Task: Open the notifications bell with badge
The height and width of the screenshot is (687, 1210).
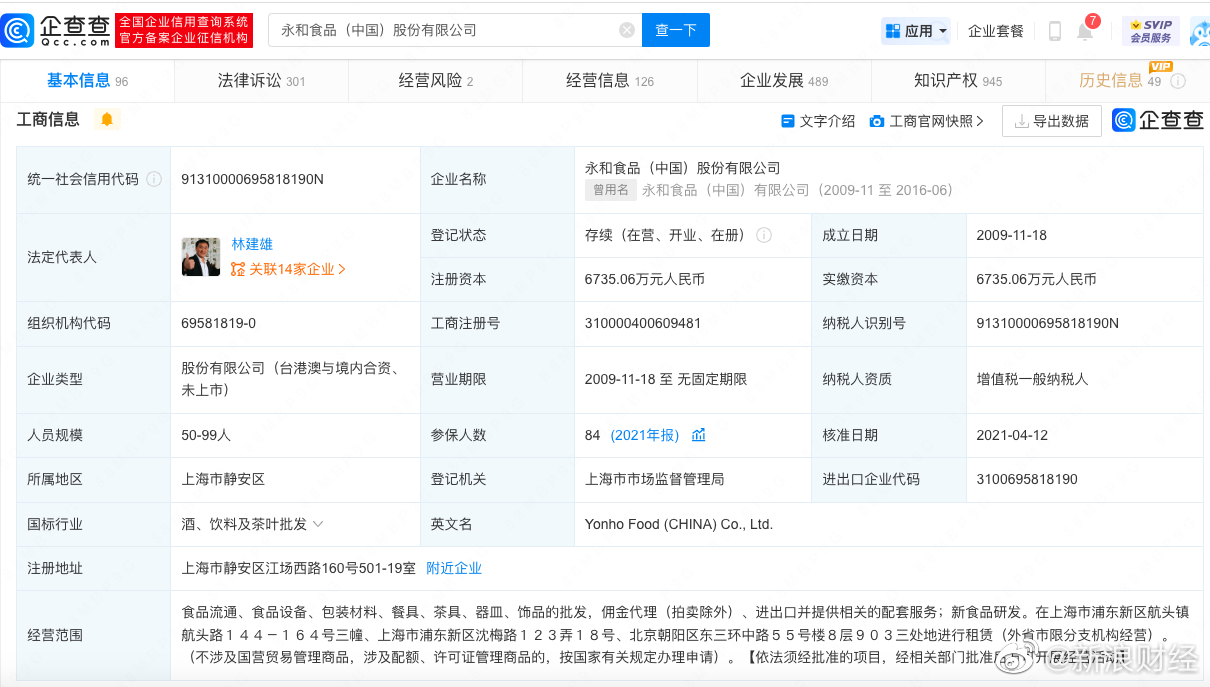Action: coord(1085,31)
